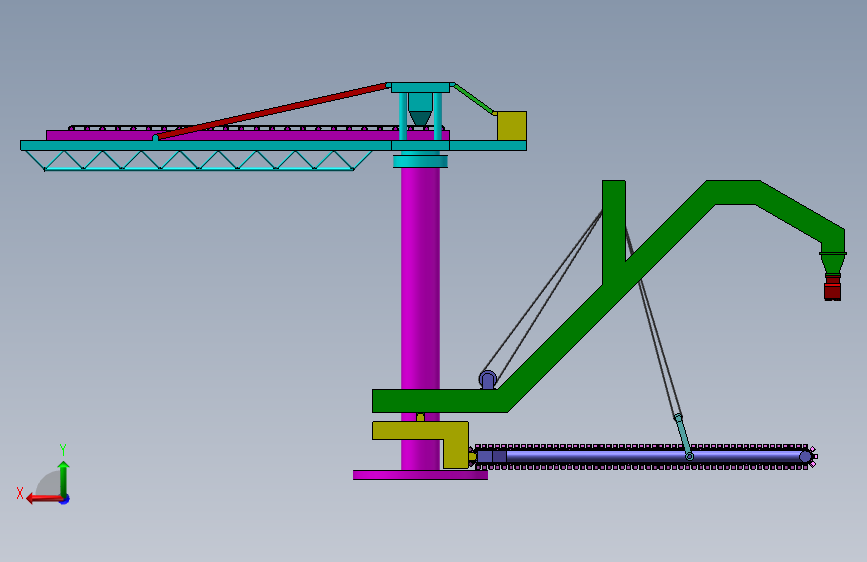Select the small yellow pin below the green arm

420,417
